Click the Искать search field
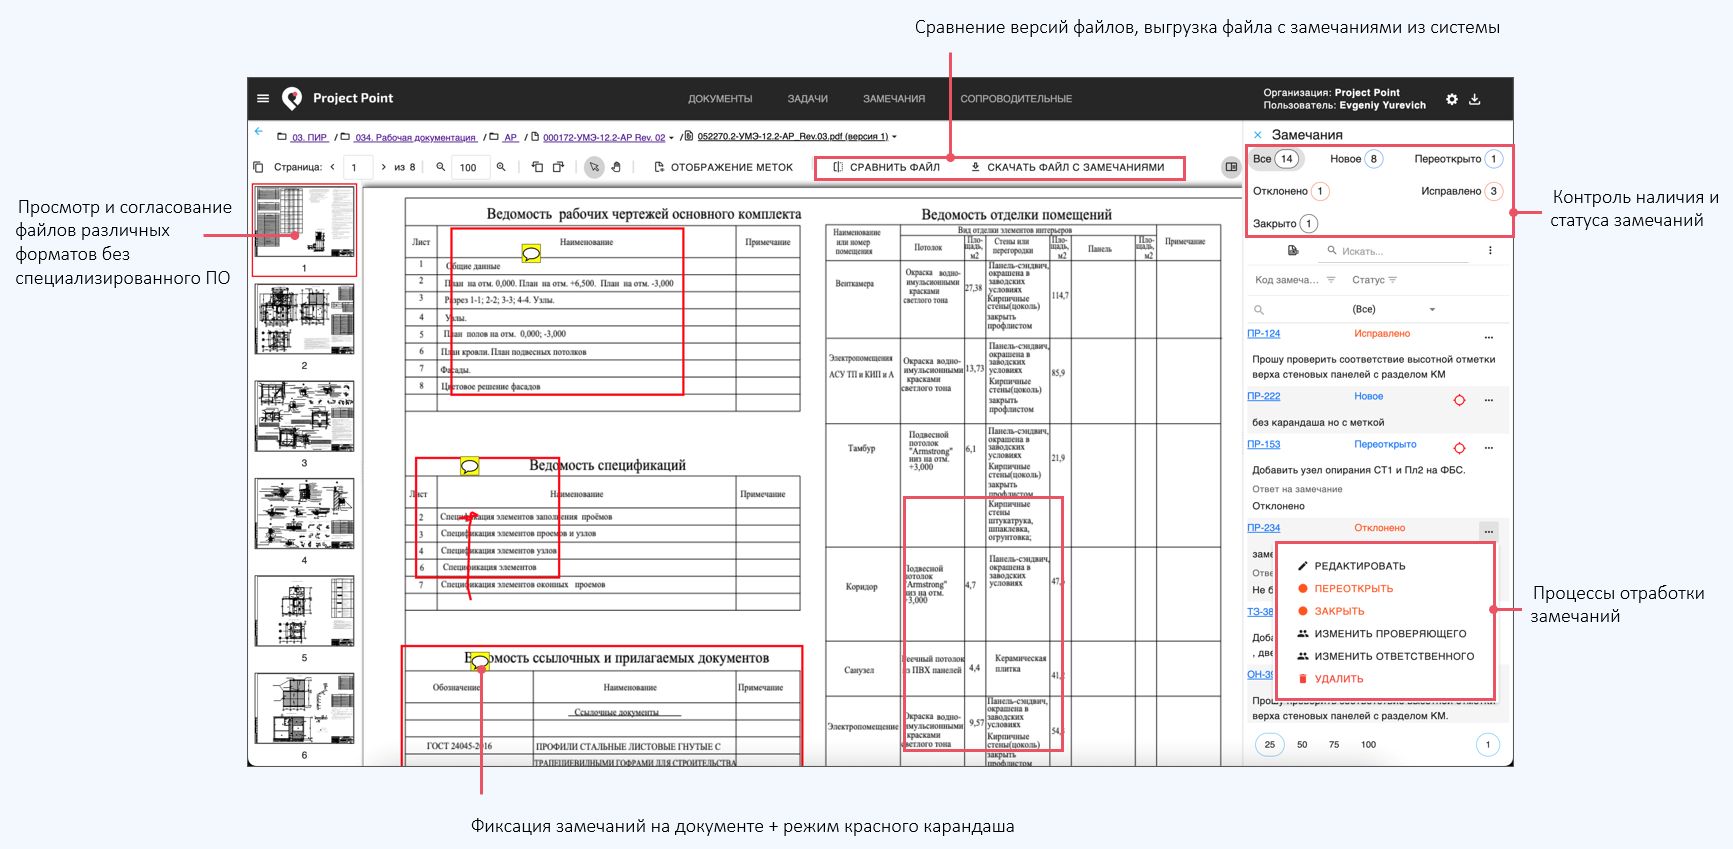The width and height of the screenshot is (1733, 849). pos(1400,251)
